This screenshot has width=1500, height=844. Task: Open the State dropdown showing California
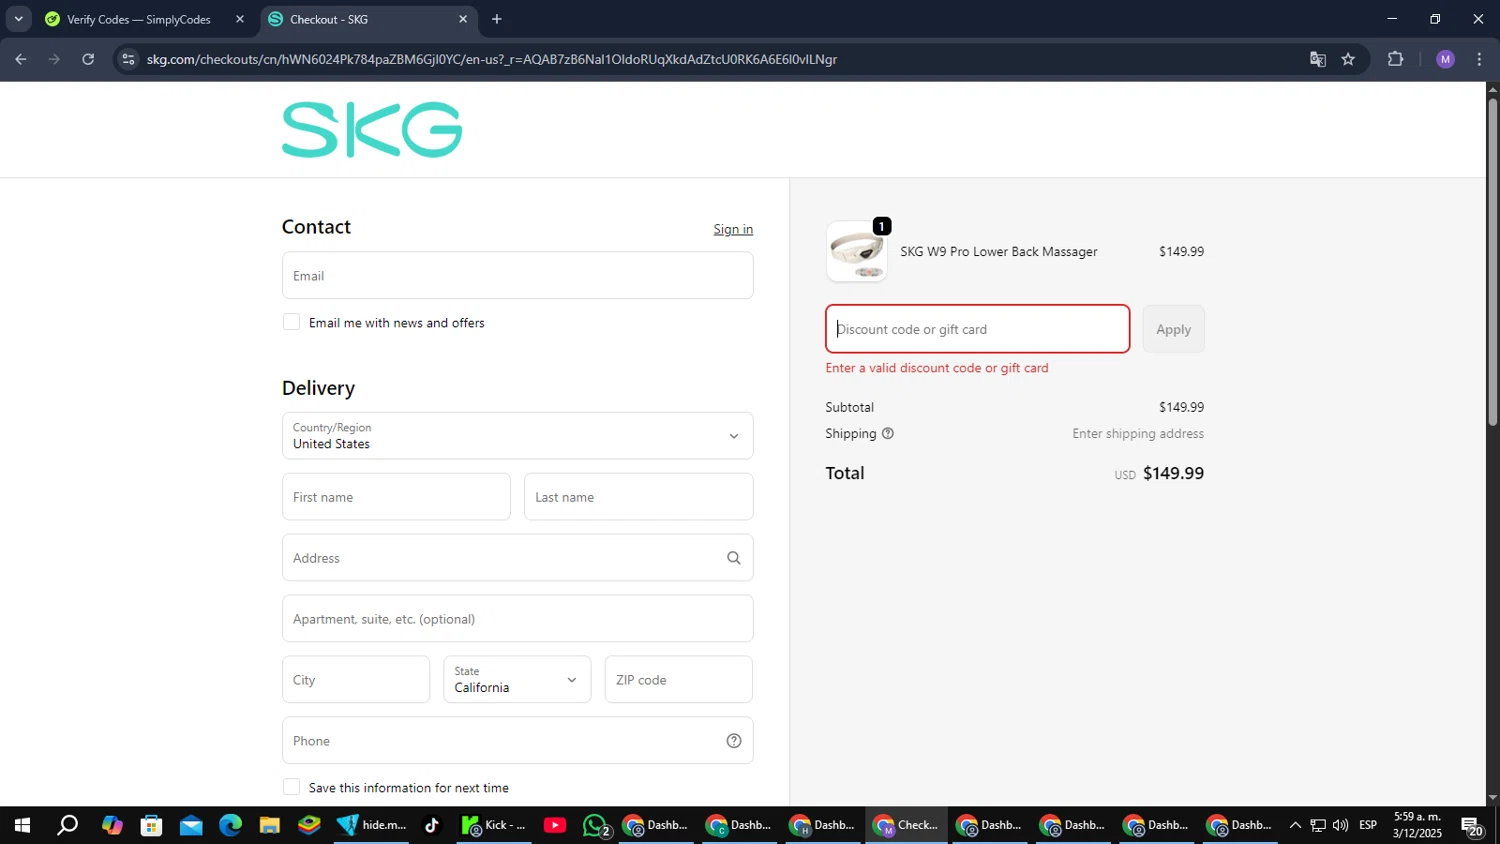pos(517,680)
